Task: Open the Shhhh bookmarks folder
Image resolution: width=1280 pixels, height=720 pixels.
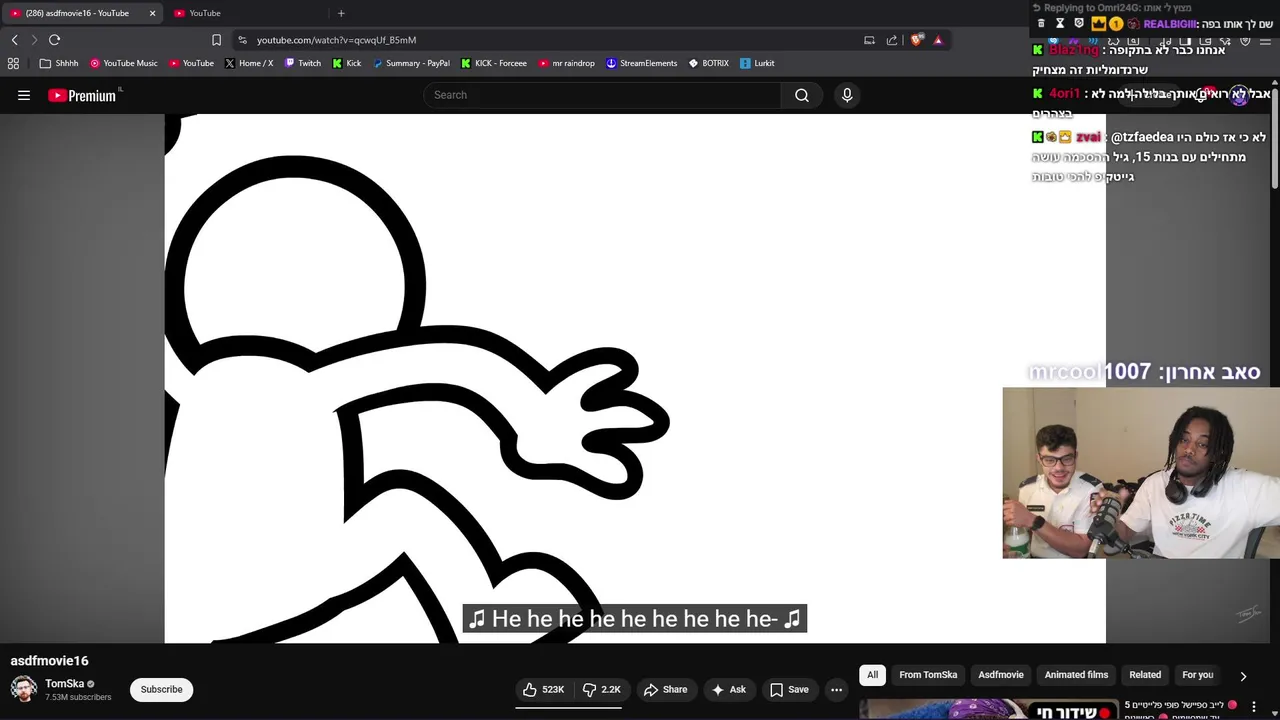Action: pos(59,63)
